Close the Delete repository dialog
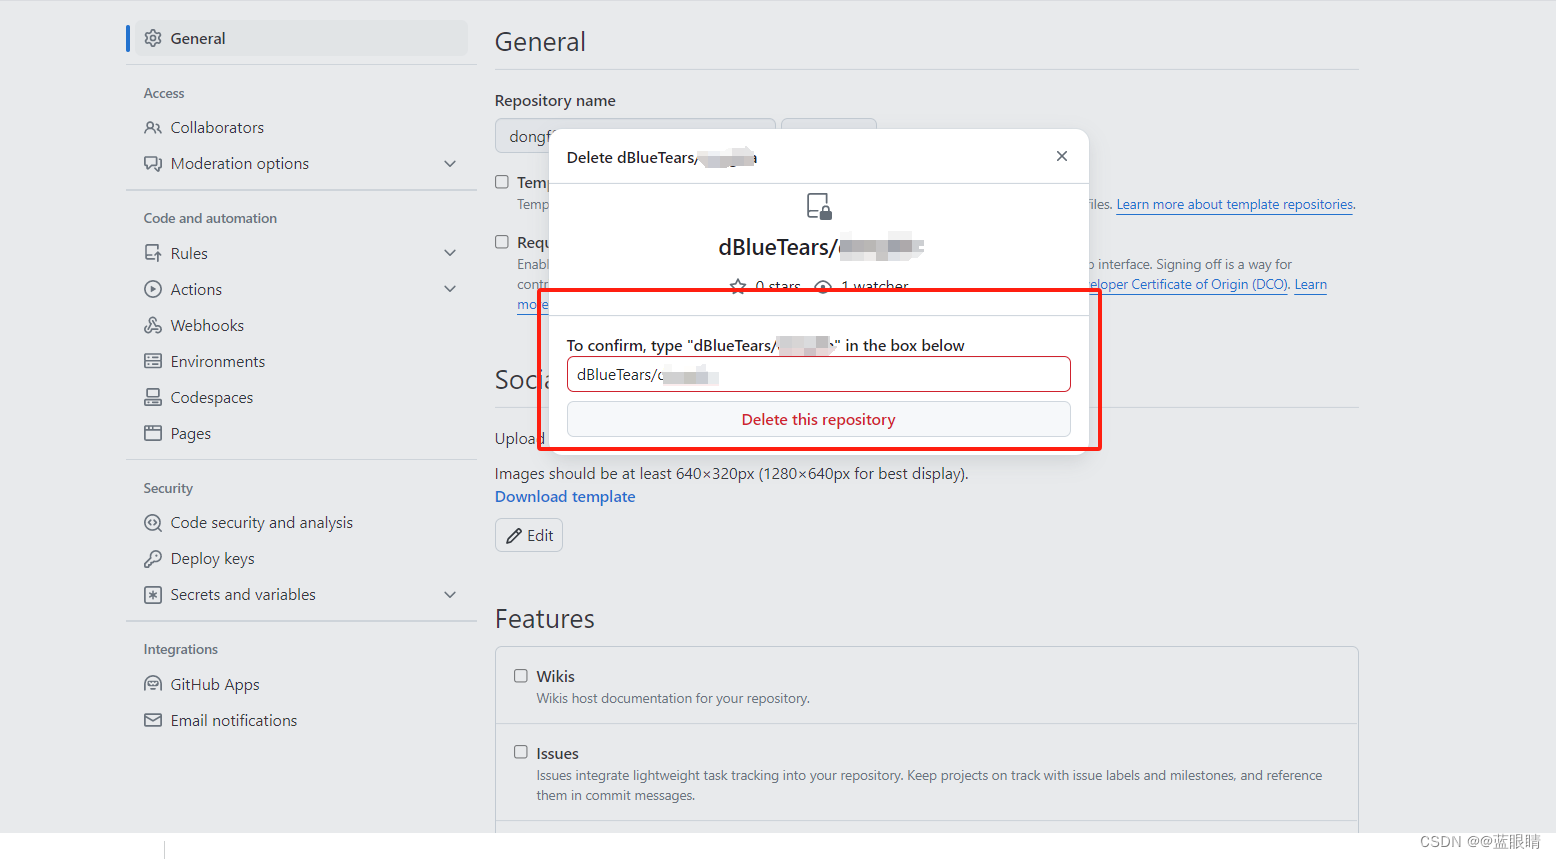Screen dimensions: 1556x859 pos(1062,156)
